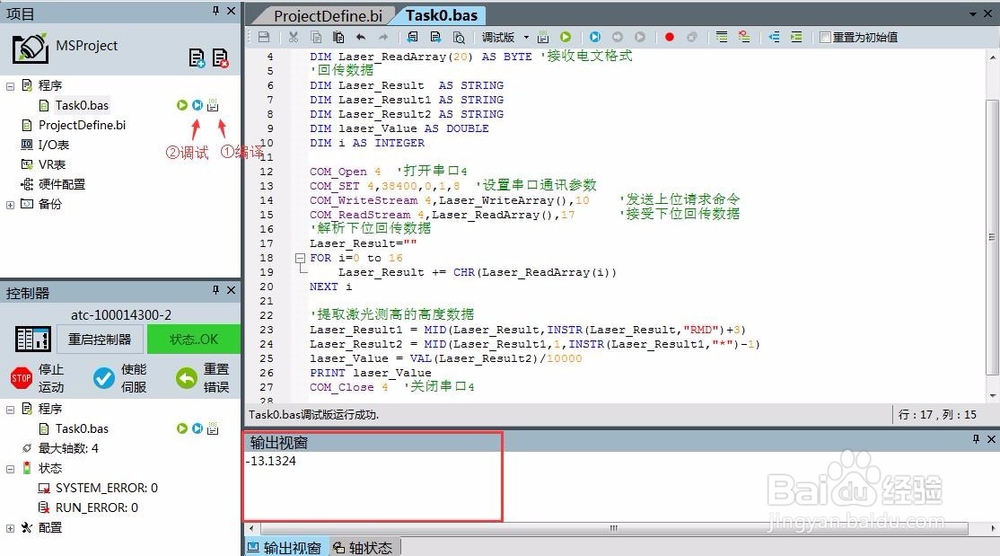Click the blue debug step icon in toolbar
The height and width of the screenshot is (556, 1000).
tap(595, 37)
